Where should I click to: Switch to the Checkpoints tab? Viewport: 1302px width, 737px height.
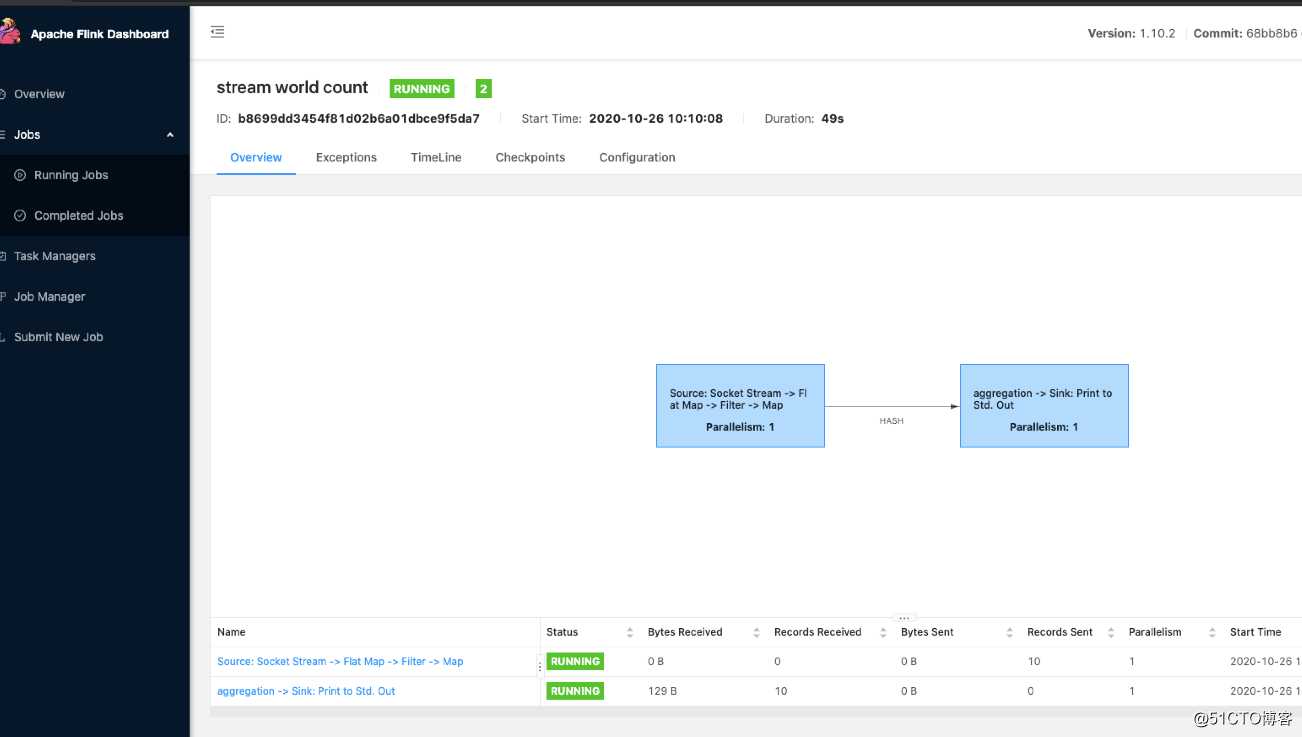point(530,157)
